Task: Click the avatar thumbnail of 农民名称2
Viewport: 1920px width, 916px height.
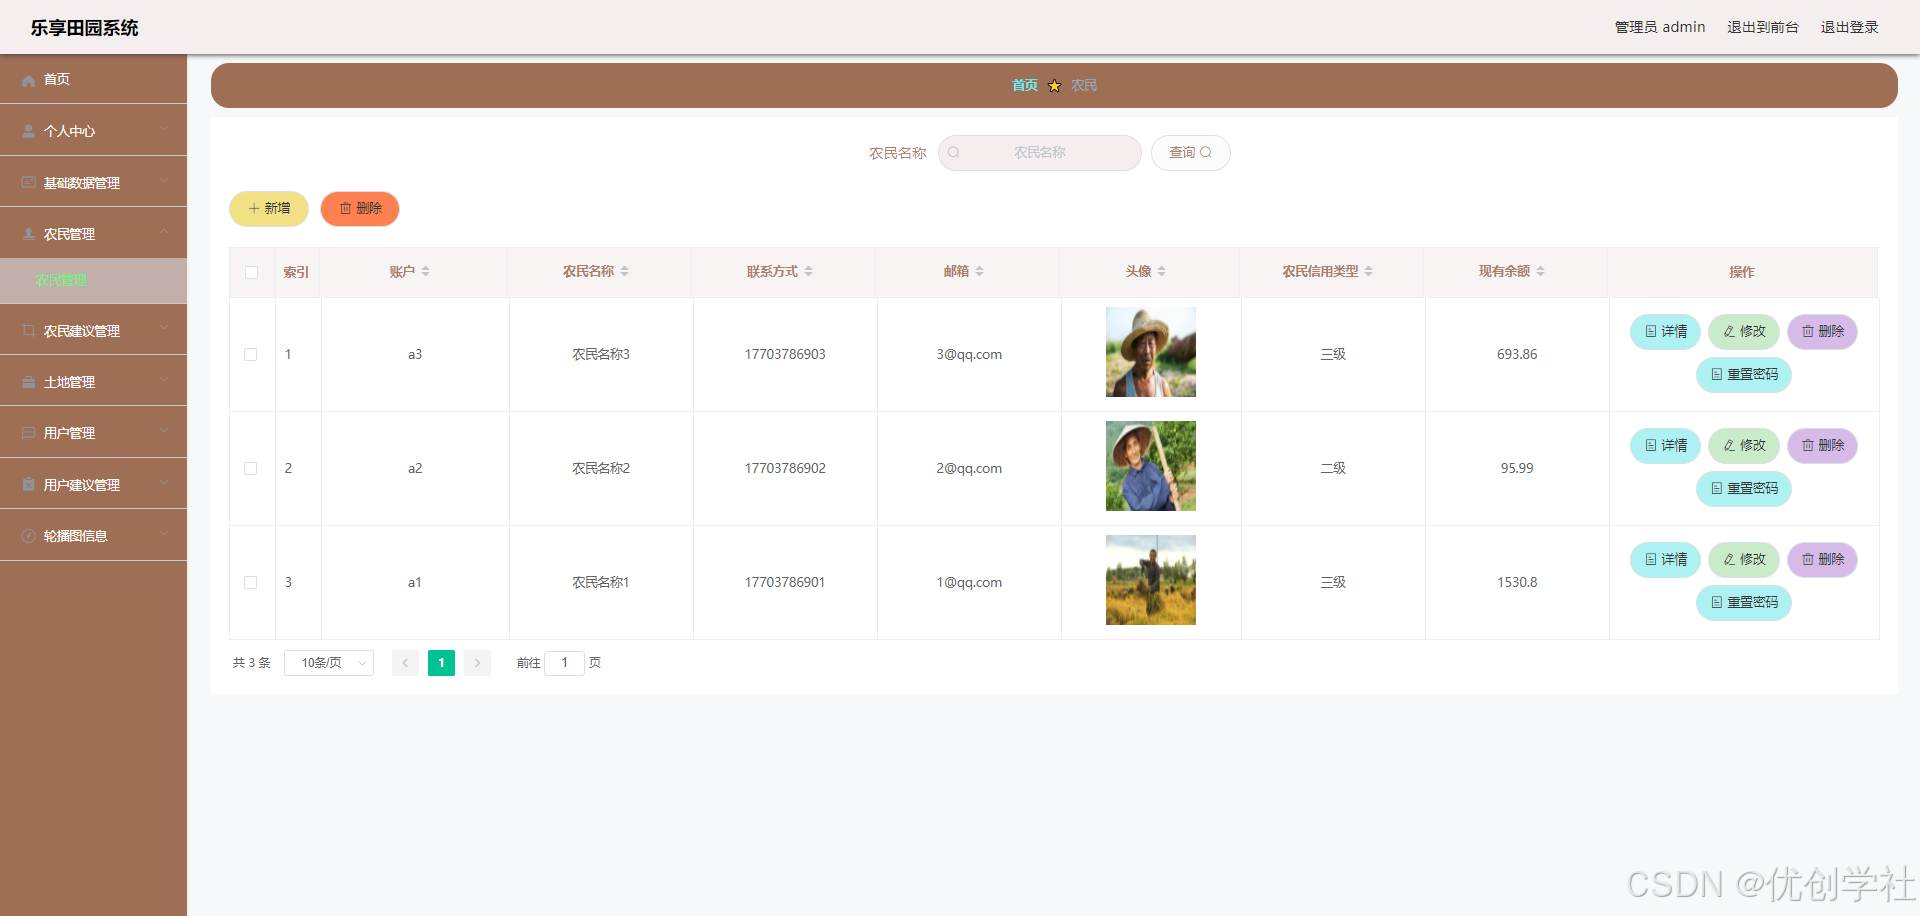Action: pyautogui.click(x=1151, y=466)
